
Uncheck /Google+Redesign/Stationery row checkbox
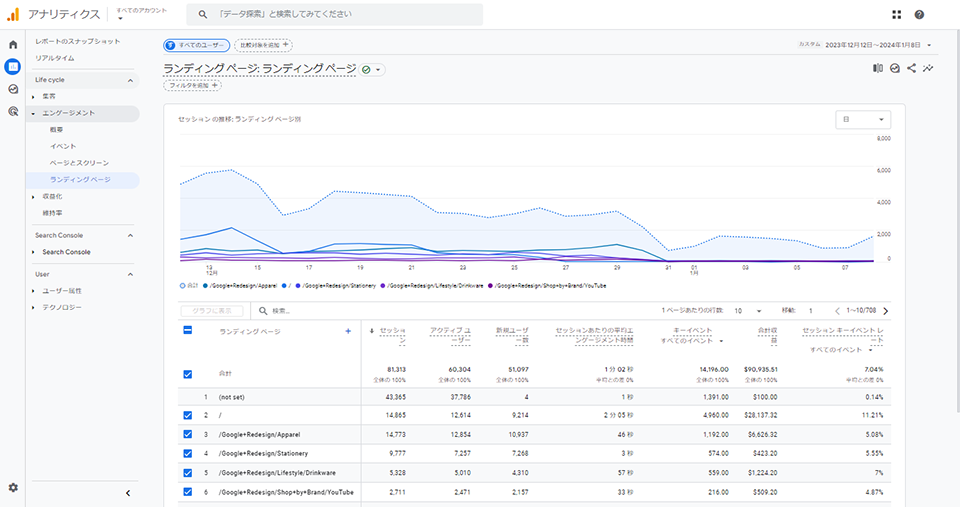point(187,453)
